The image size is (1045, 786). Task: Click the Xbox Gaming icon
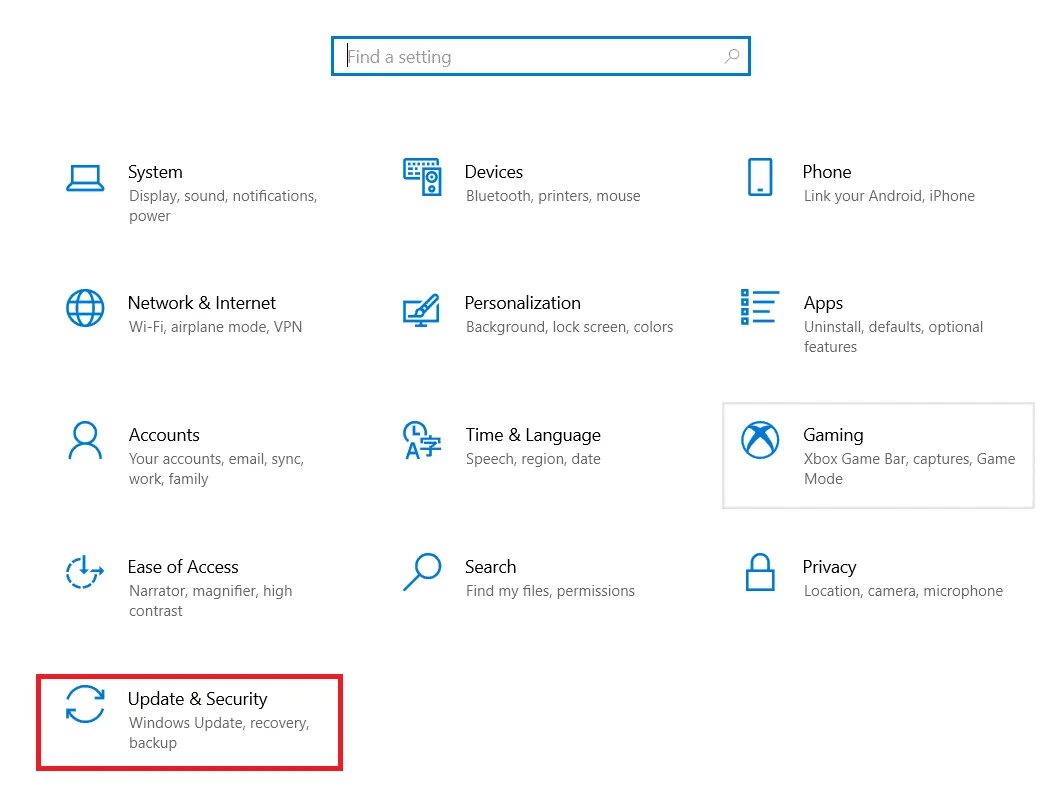(x=760, y=440)
